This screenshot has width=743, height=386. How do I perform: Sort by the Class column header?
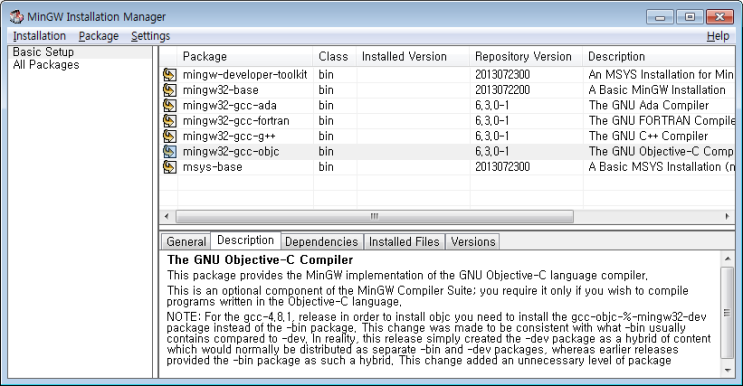(335, 56)
